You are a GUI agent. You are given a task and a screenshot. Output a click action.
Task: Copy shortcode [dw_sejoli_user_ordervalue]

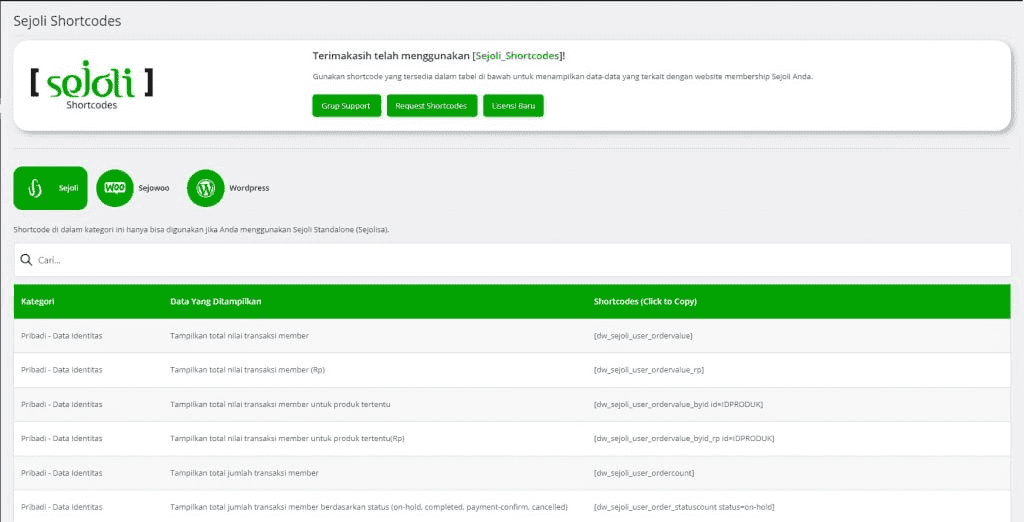point(643,336)
